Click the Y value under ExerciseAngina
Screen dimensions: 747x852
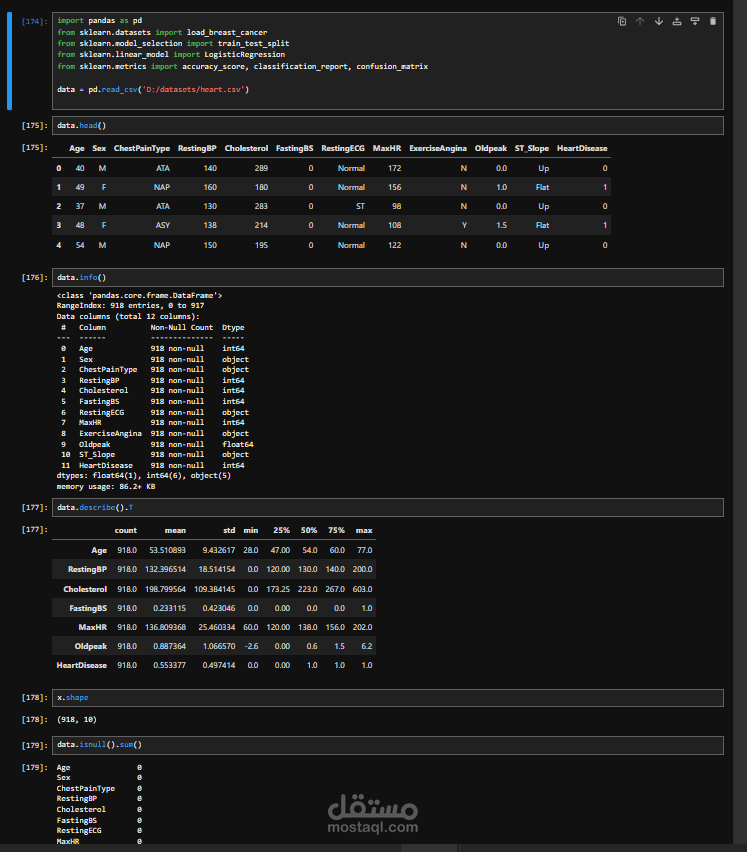464,225
